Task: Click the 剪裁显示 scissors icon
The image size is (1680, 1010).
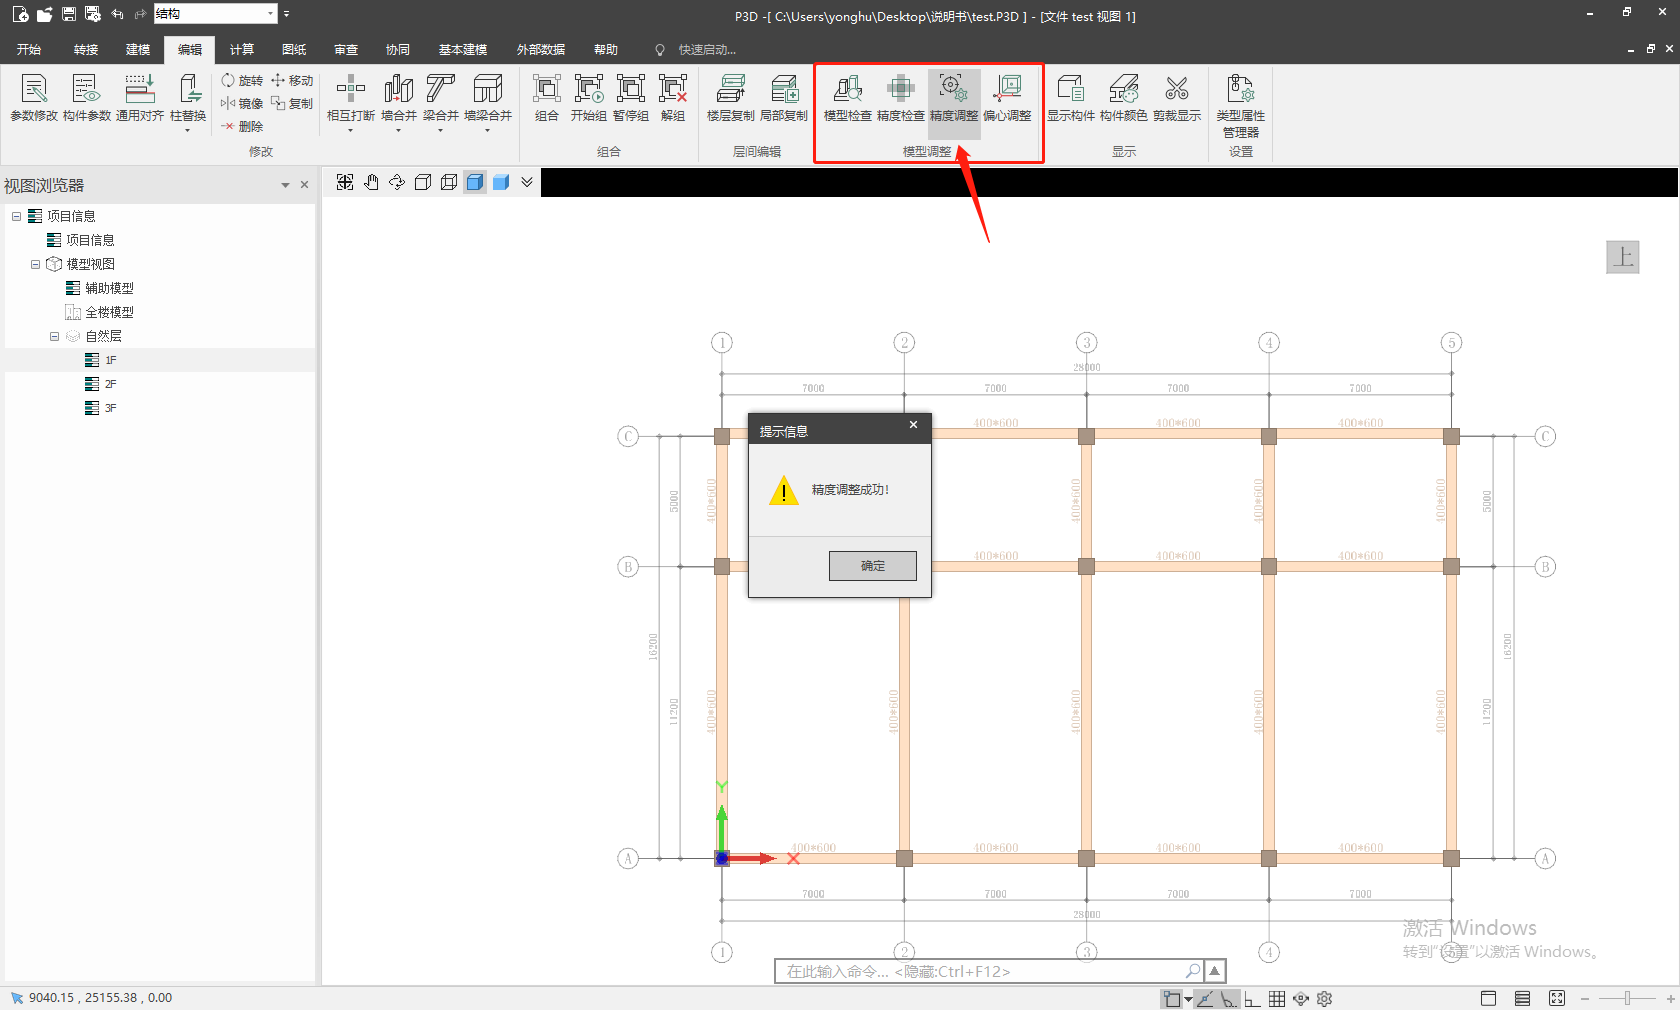Action: click(1176, 97)
